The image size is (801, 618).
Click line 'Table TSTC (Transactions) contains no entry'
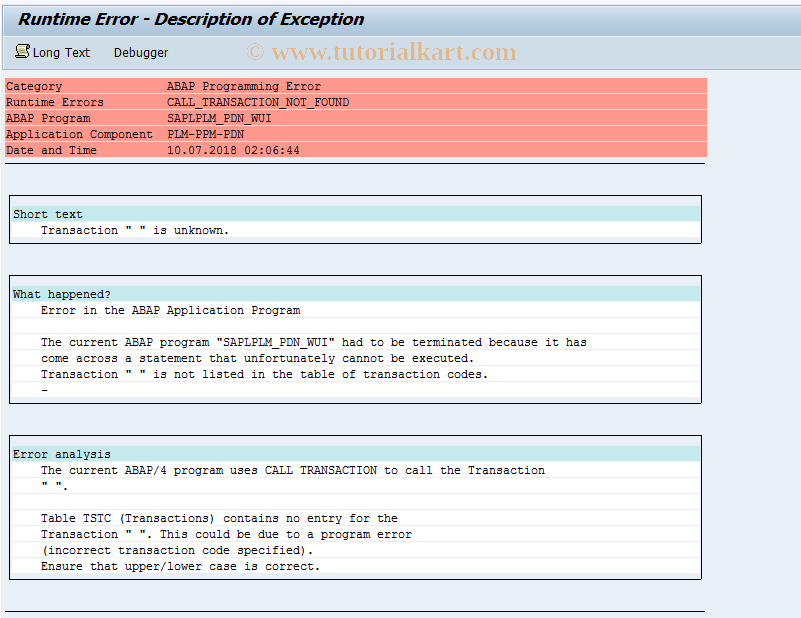click(219, 518)
